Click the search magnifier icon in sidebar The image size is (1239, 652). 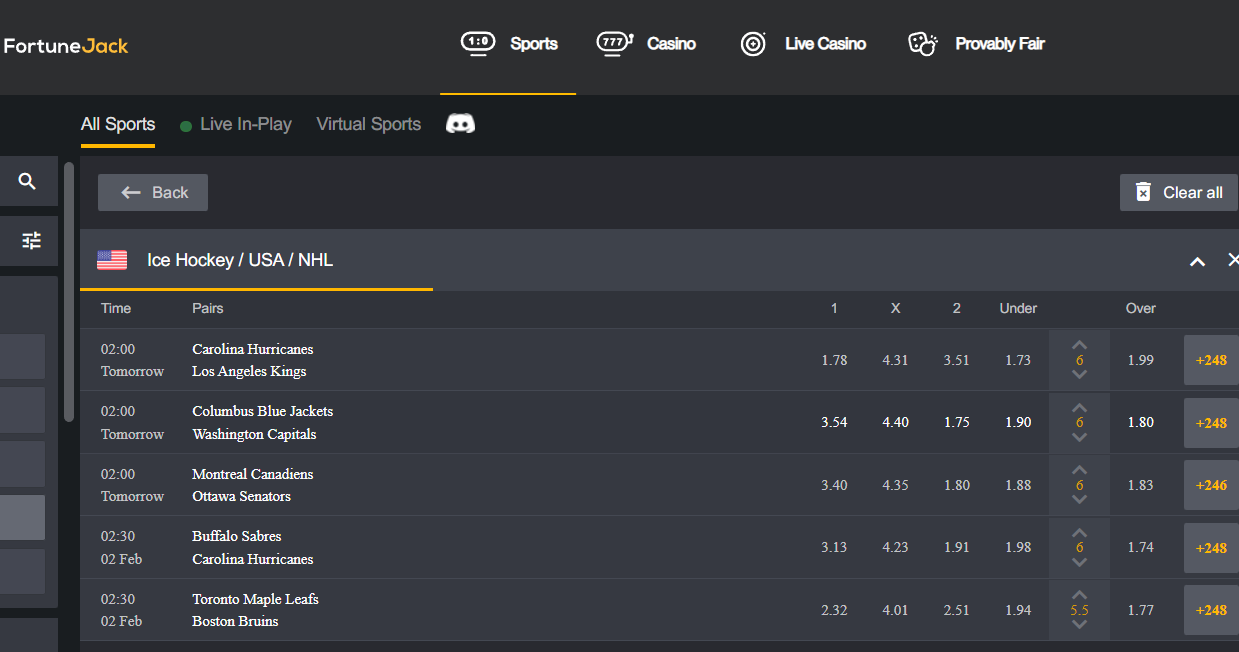[27, 181]
